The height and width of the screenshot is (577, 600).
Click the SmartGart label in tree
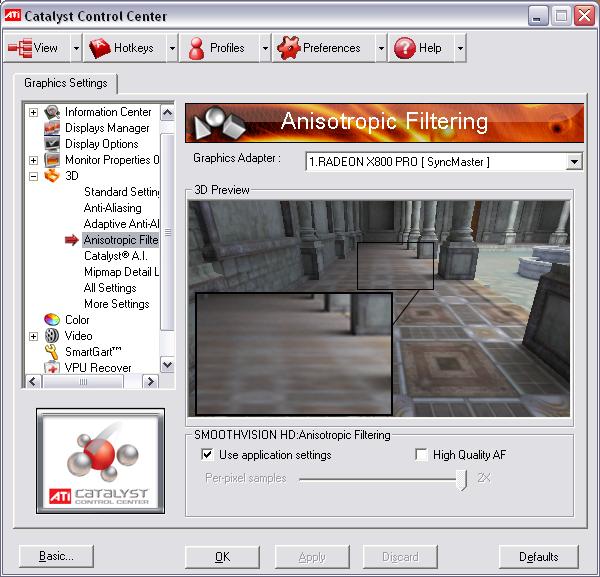pyautogui.click(x=93, y=352)
